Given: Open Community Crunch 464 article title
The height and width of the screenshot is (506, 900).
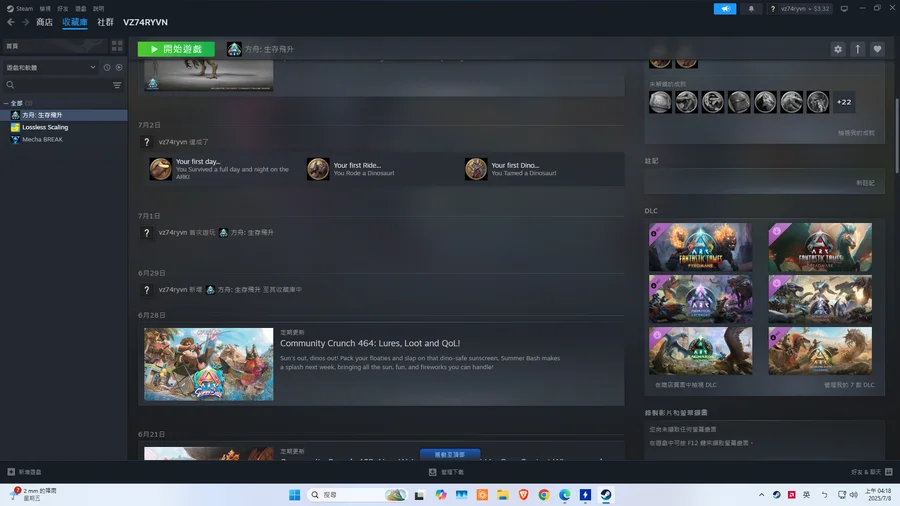Looking at the screenshot, I should coord(370,343).
